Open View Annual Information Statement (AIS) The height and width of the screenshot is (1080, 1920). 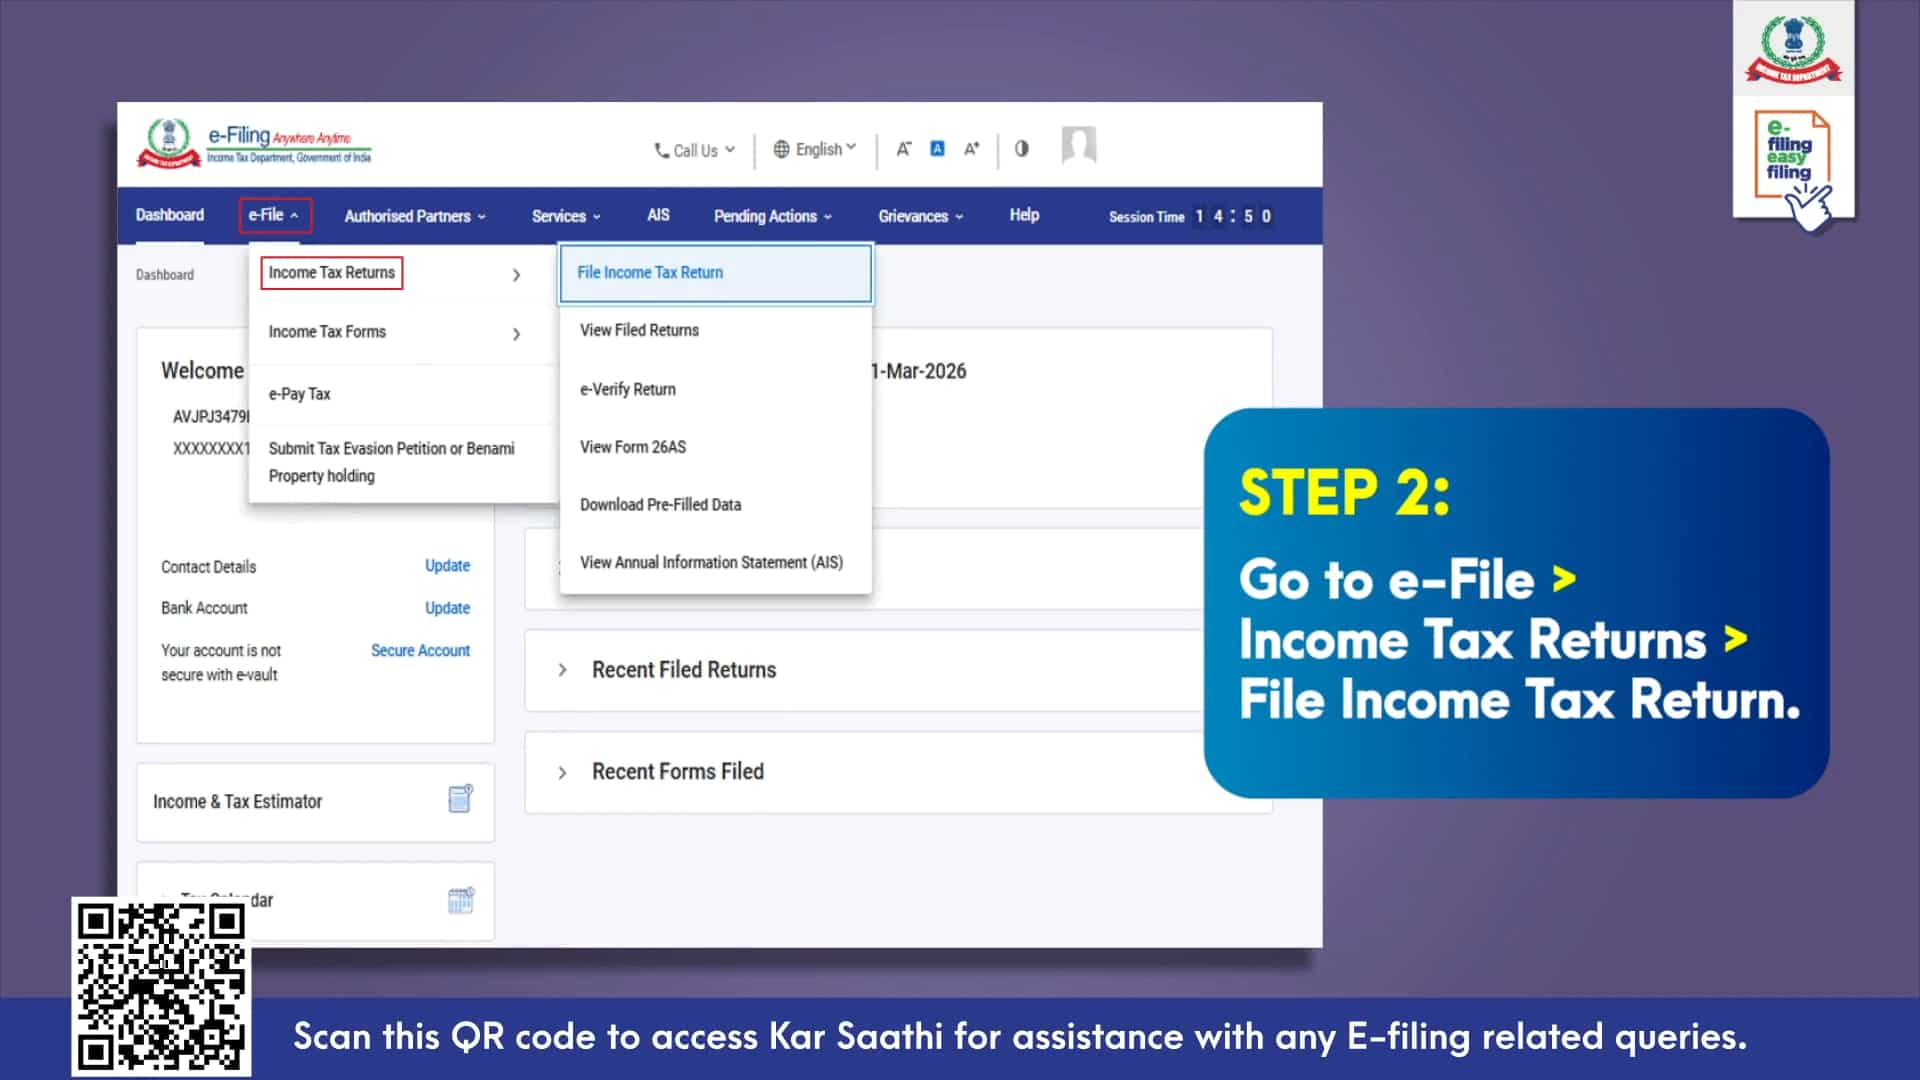pos(711,563)
